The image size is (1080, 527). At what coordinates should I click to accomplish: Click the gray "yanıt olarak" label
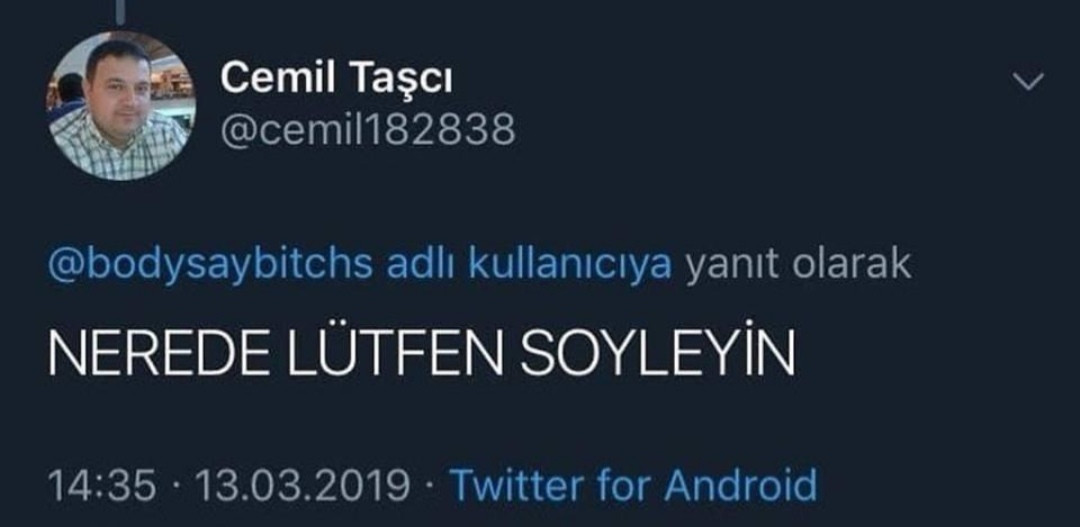(797, 265)
